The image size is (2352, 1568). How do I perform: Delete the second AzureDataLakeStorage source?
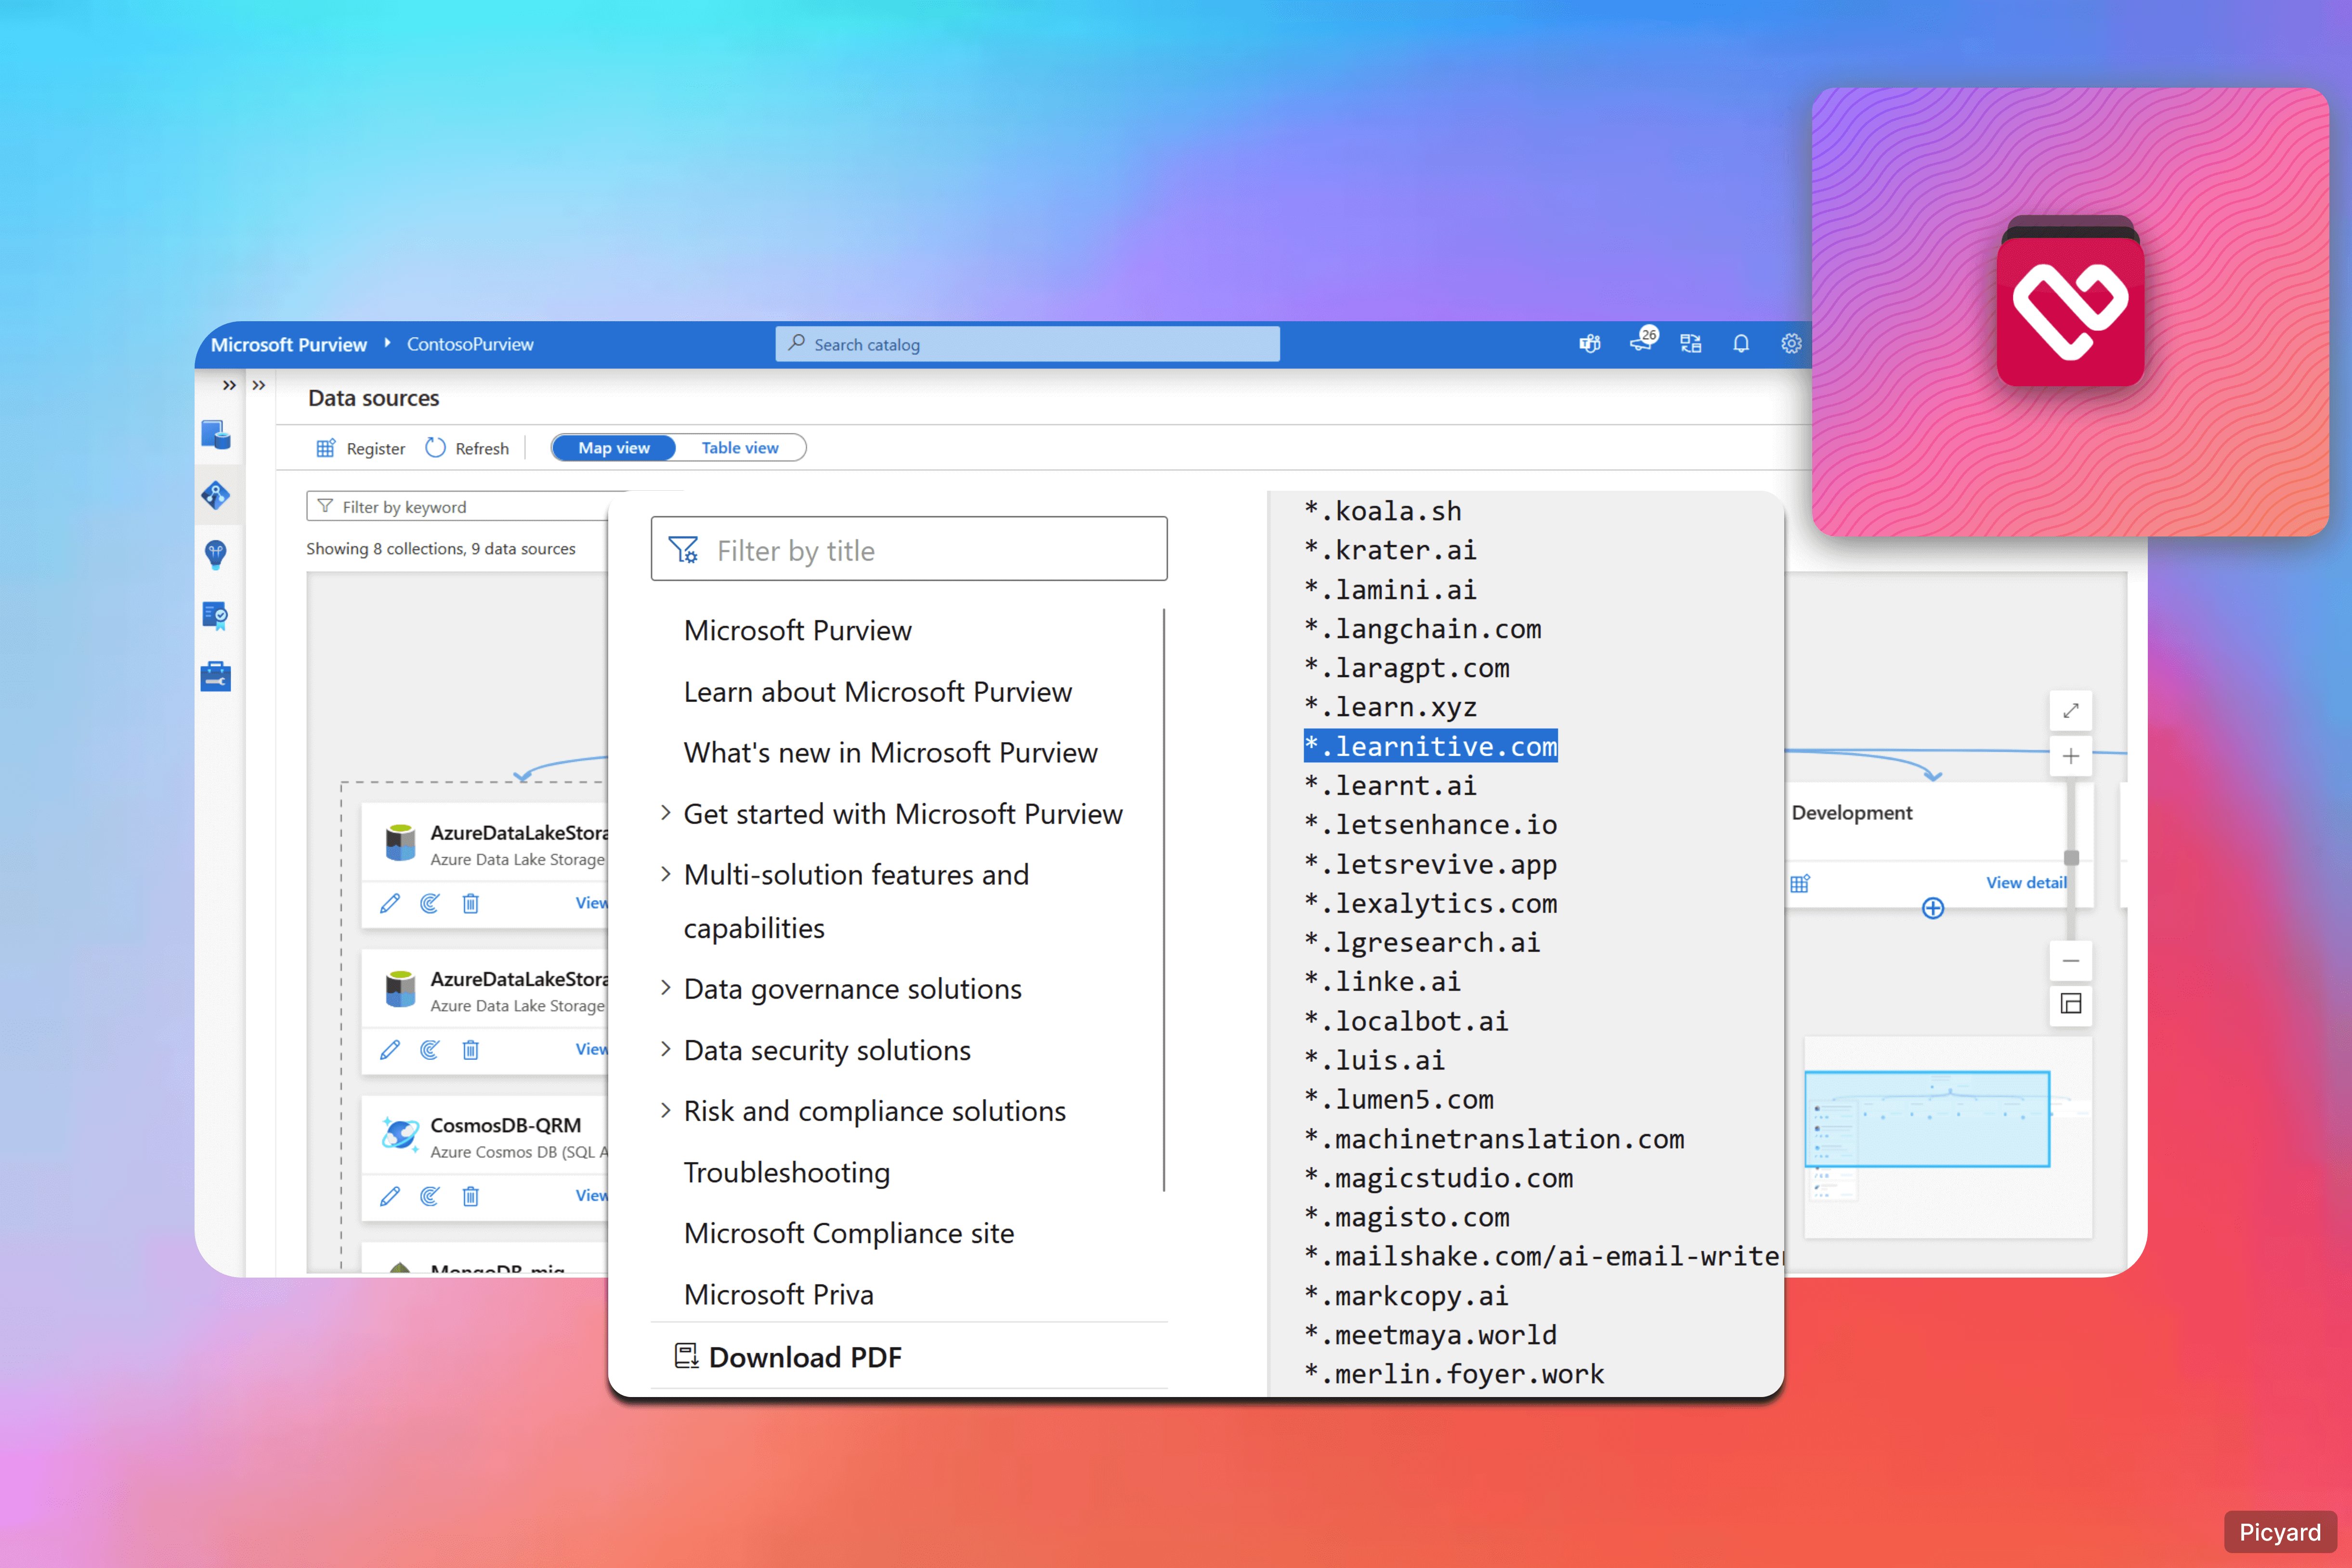click(x=471, y=1050)
